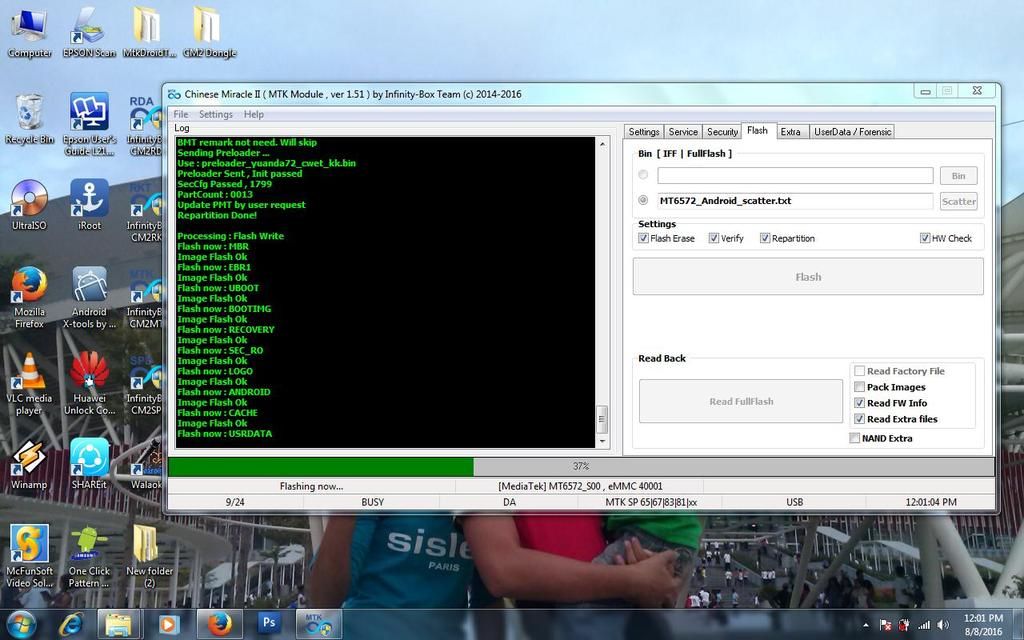
Task: Launch Huawei Unlock Code desktop shortcut
Action: coord(89,371)
